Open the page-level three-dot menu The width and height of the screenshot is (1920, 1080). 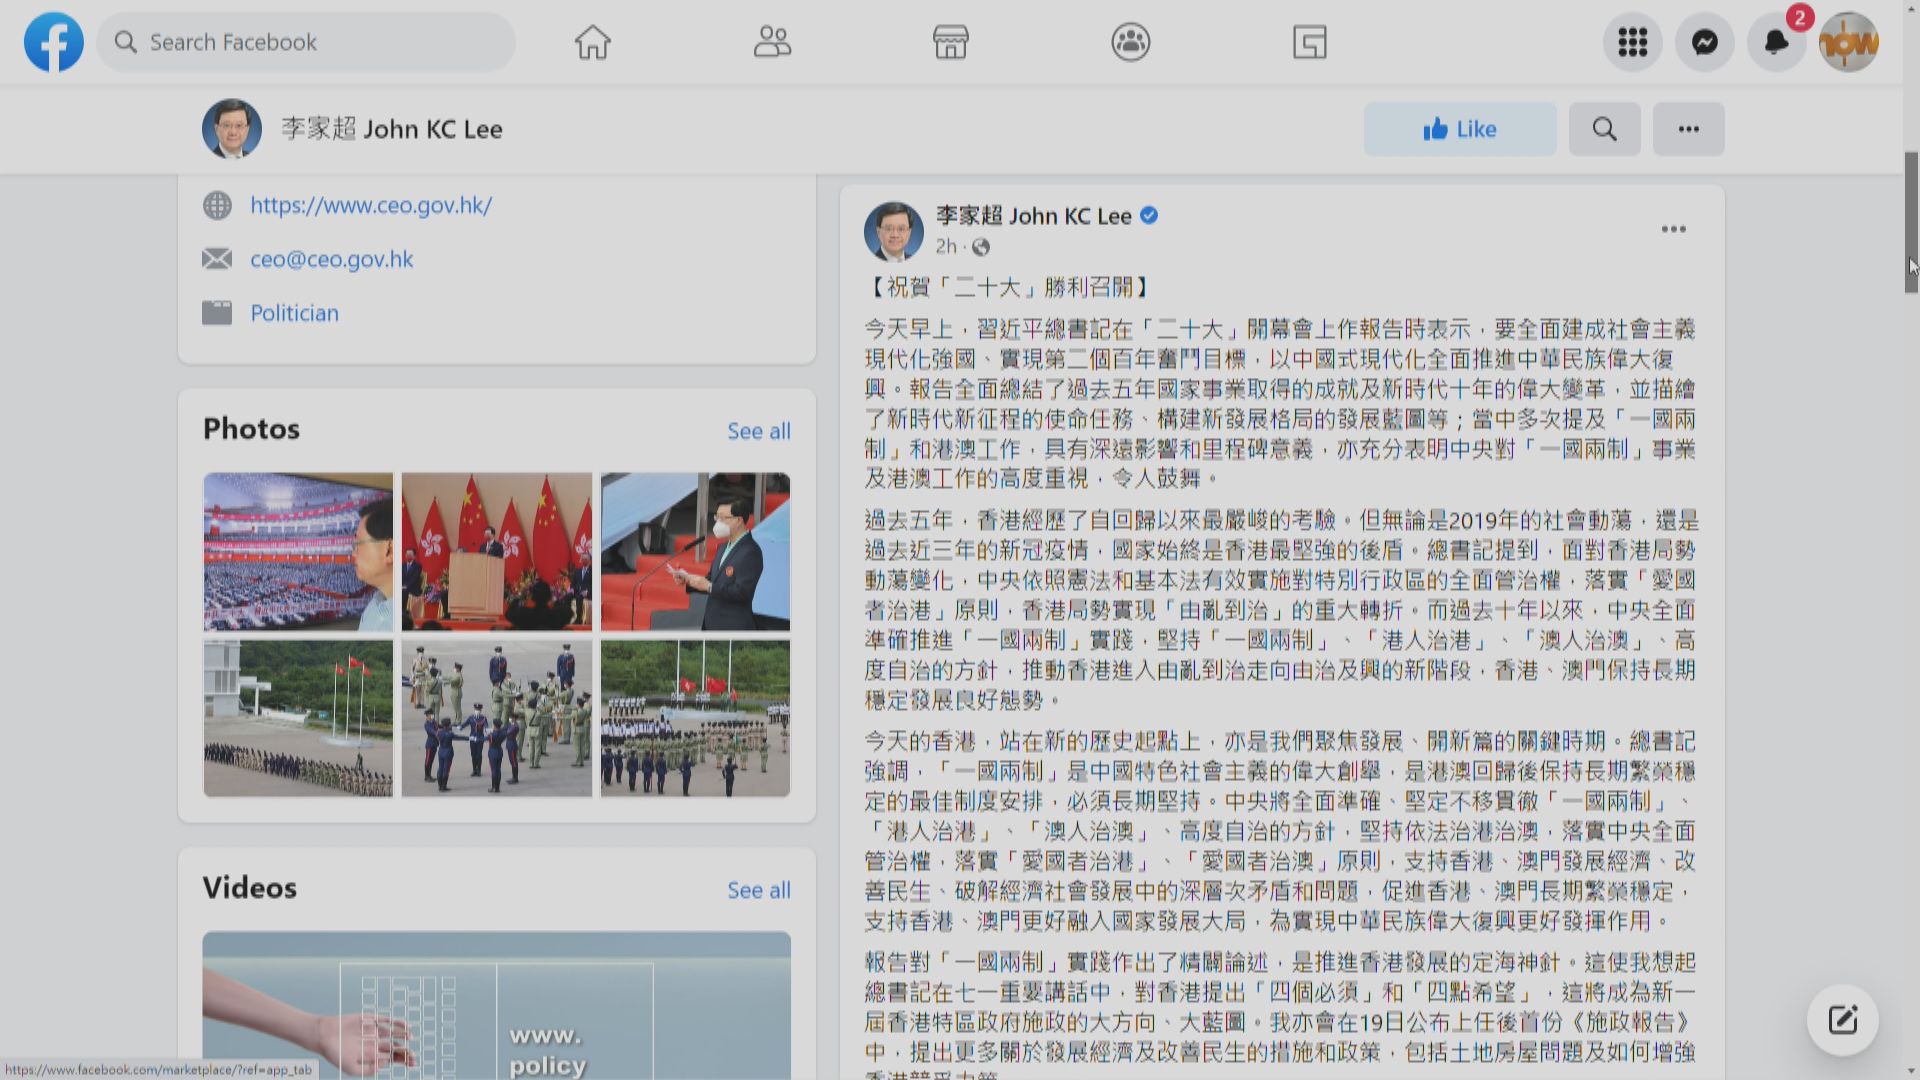click(x=1688, y=129)
